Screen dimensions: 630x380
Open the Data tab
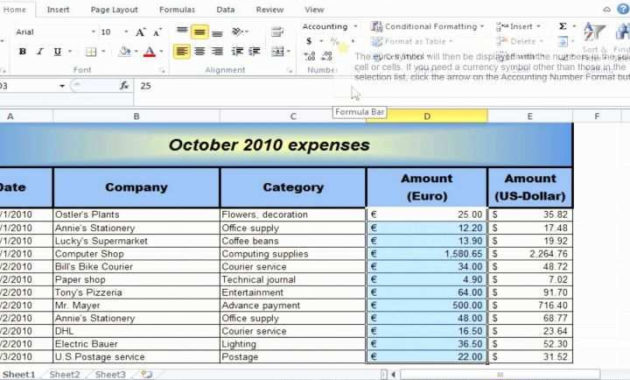[225, 10]
